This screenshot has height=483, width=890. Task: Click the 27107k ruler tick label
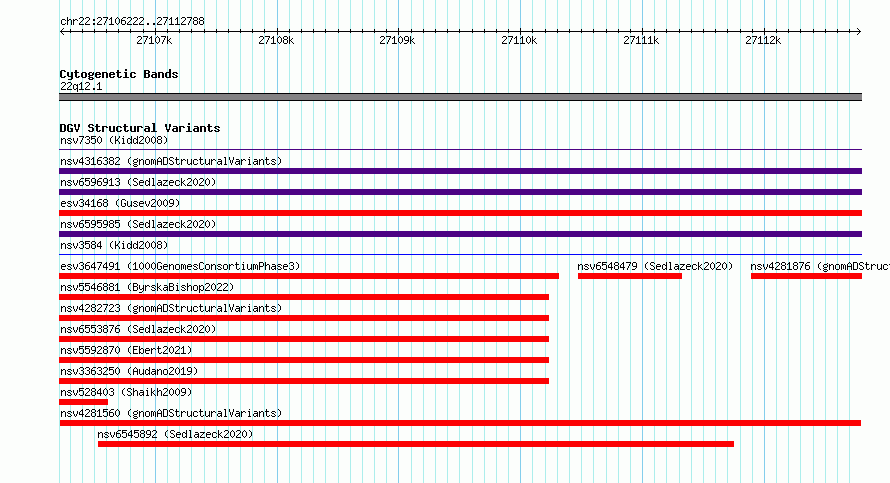click(154, 40)
